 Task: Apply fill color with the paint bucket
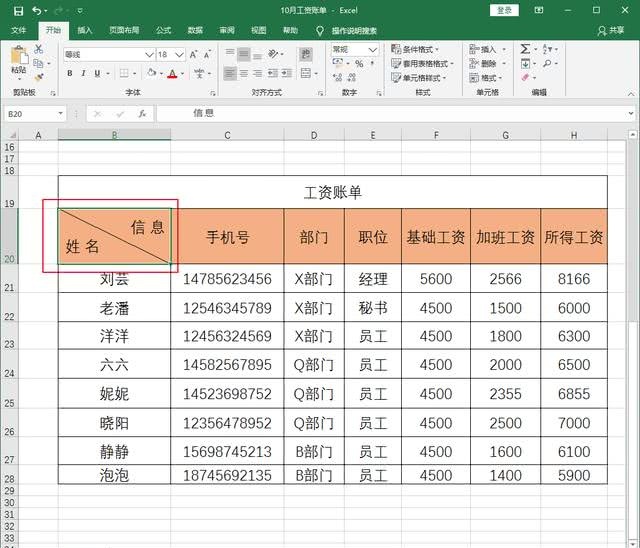point(152,73)
